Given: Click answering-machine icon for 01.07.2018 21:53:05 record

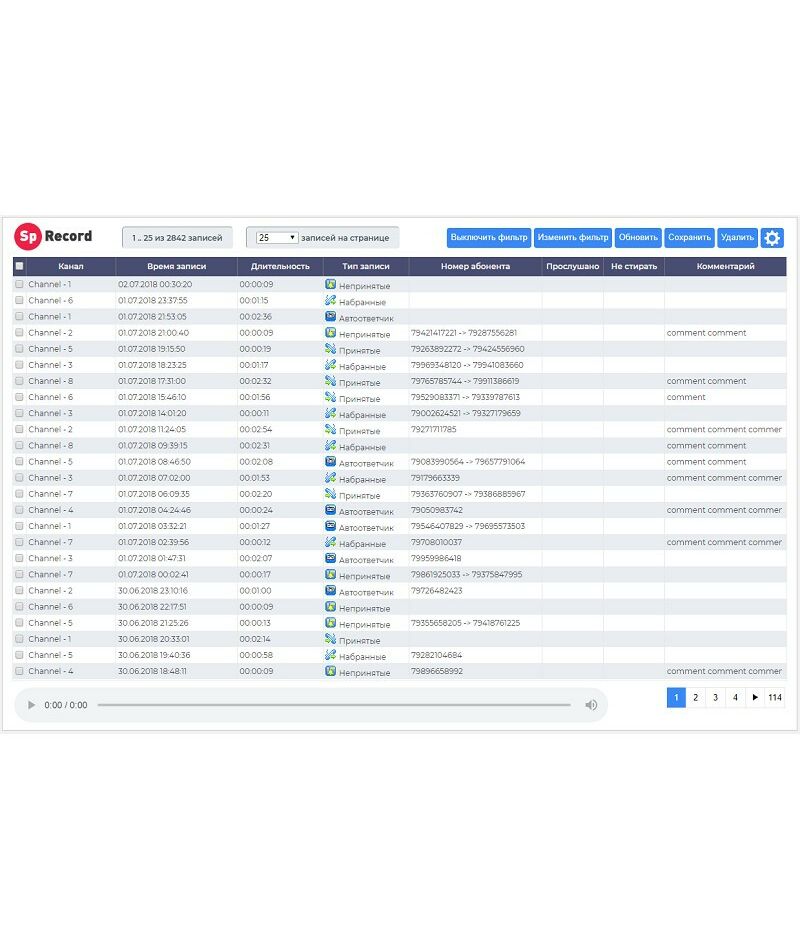Looking at the screenshot, I should click(330, 316).
